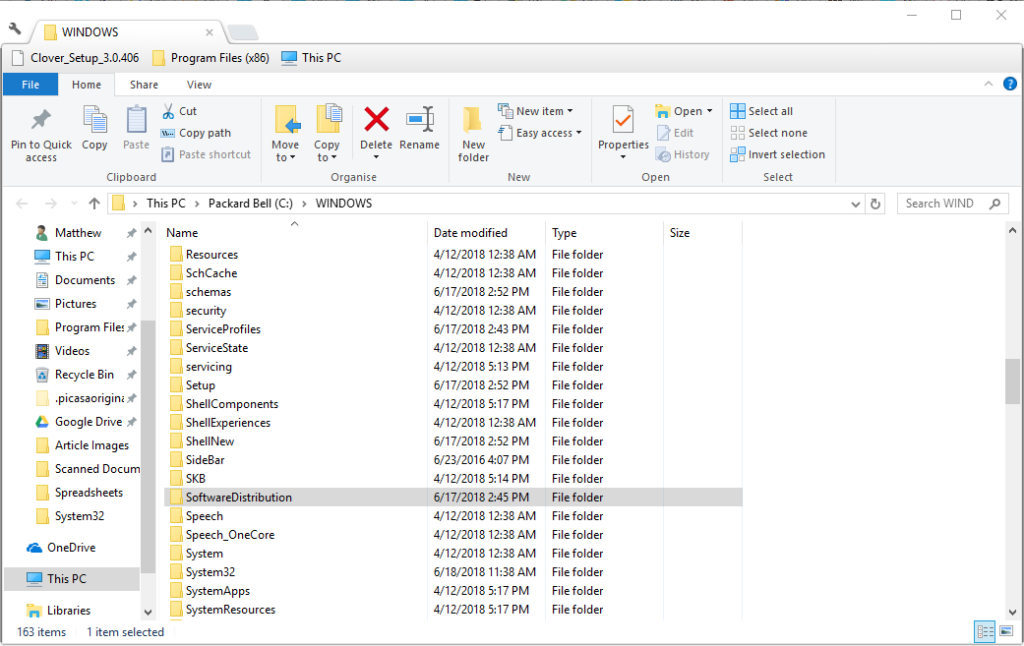The height and width of the screenshot is (646, 1024).
Task: Click the Search WINDOWS box
Action: tap(952, 204)
